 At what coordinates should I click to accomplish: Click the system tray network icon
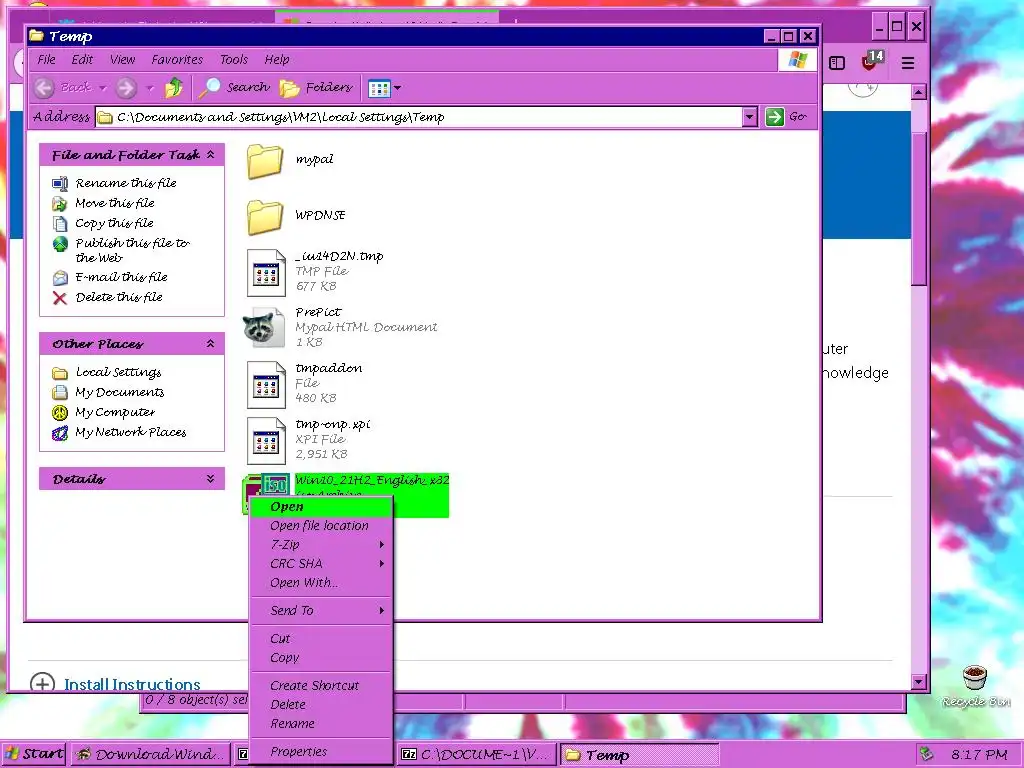[x=925, y=754]
